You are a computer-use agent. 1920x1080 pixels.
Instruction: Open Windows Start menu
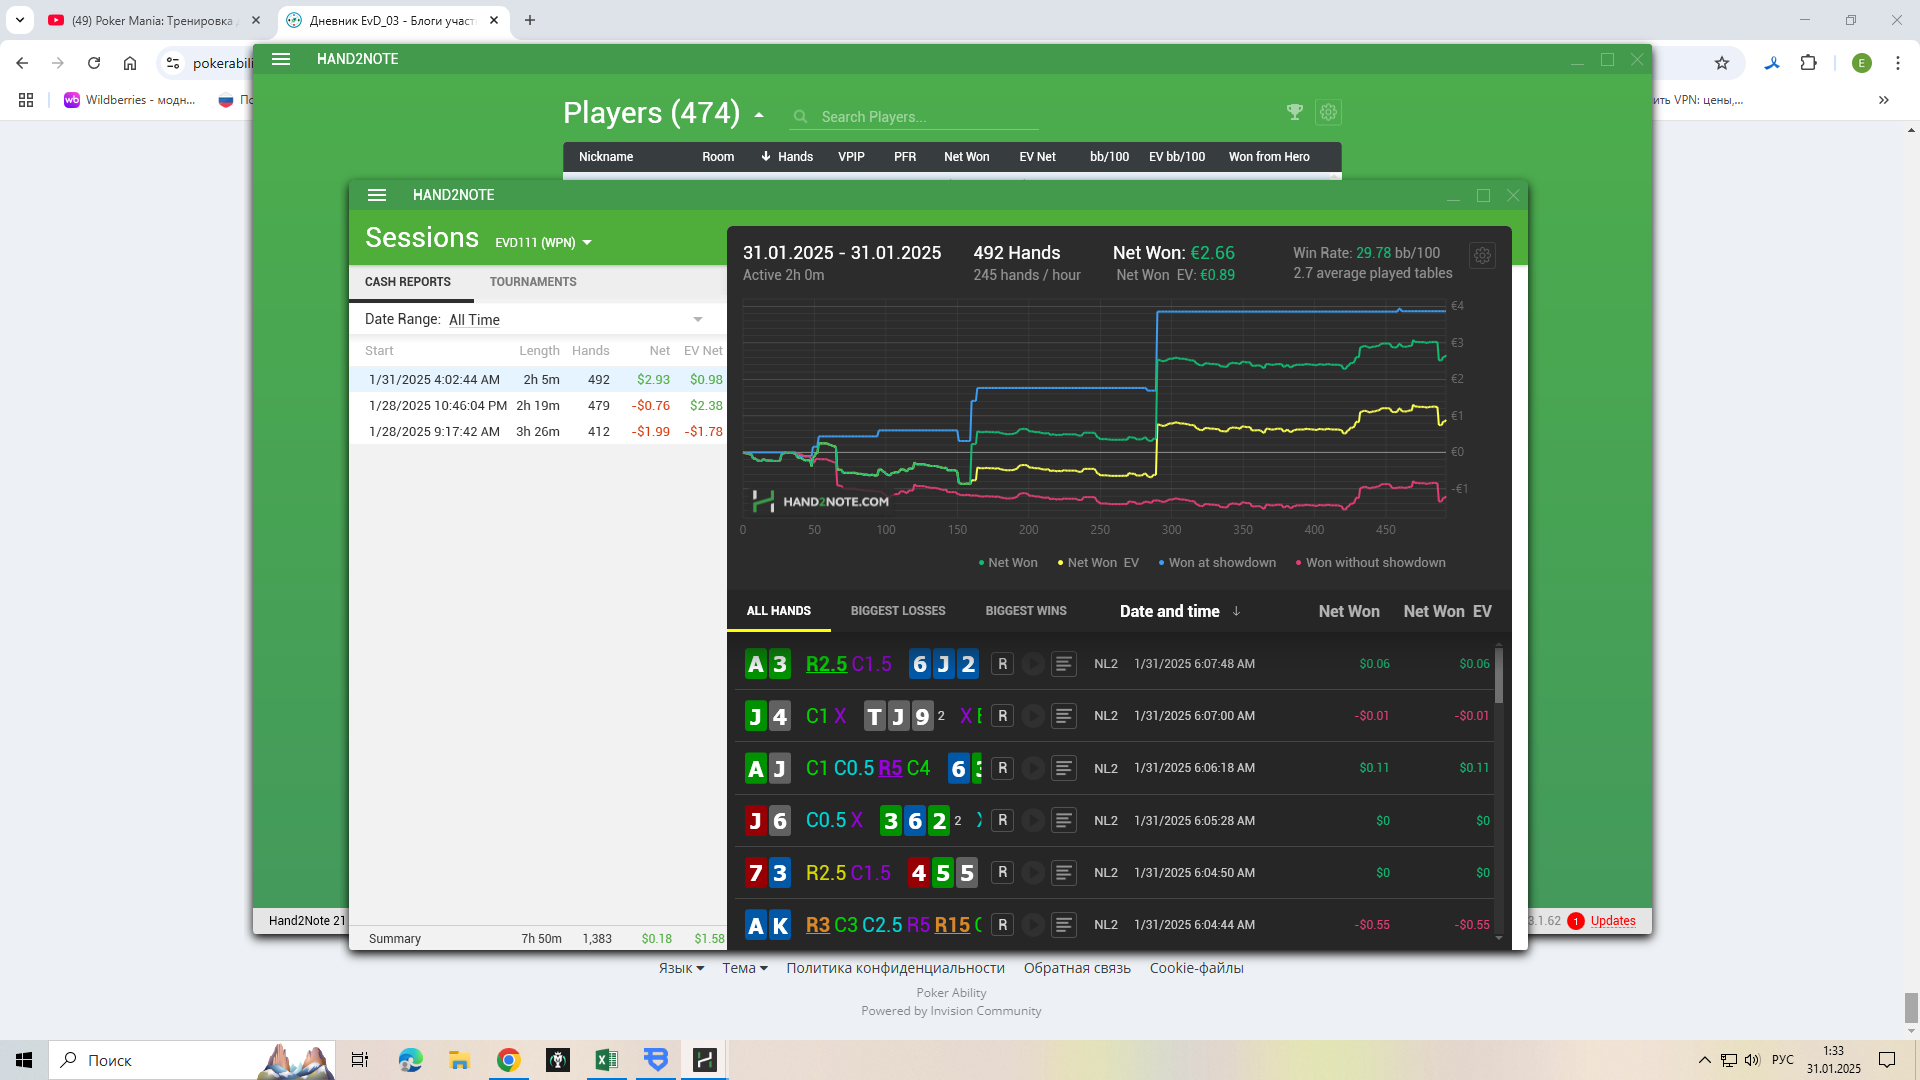[24, 1060]
